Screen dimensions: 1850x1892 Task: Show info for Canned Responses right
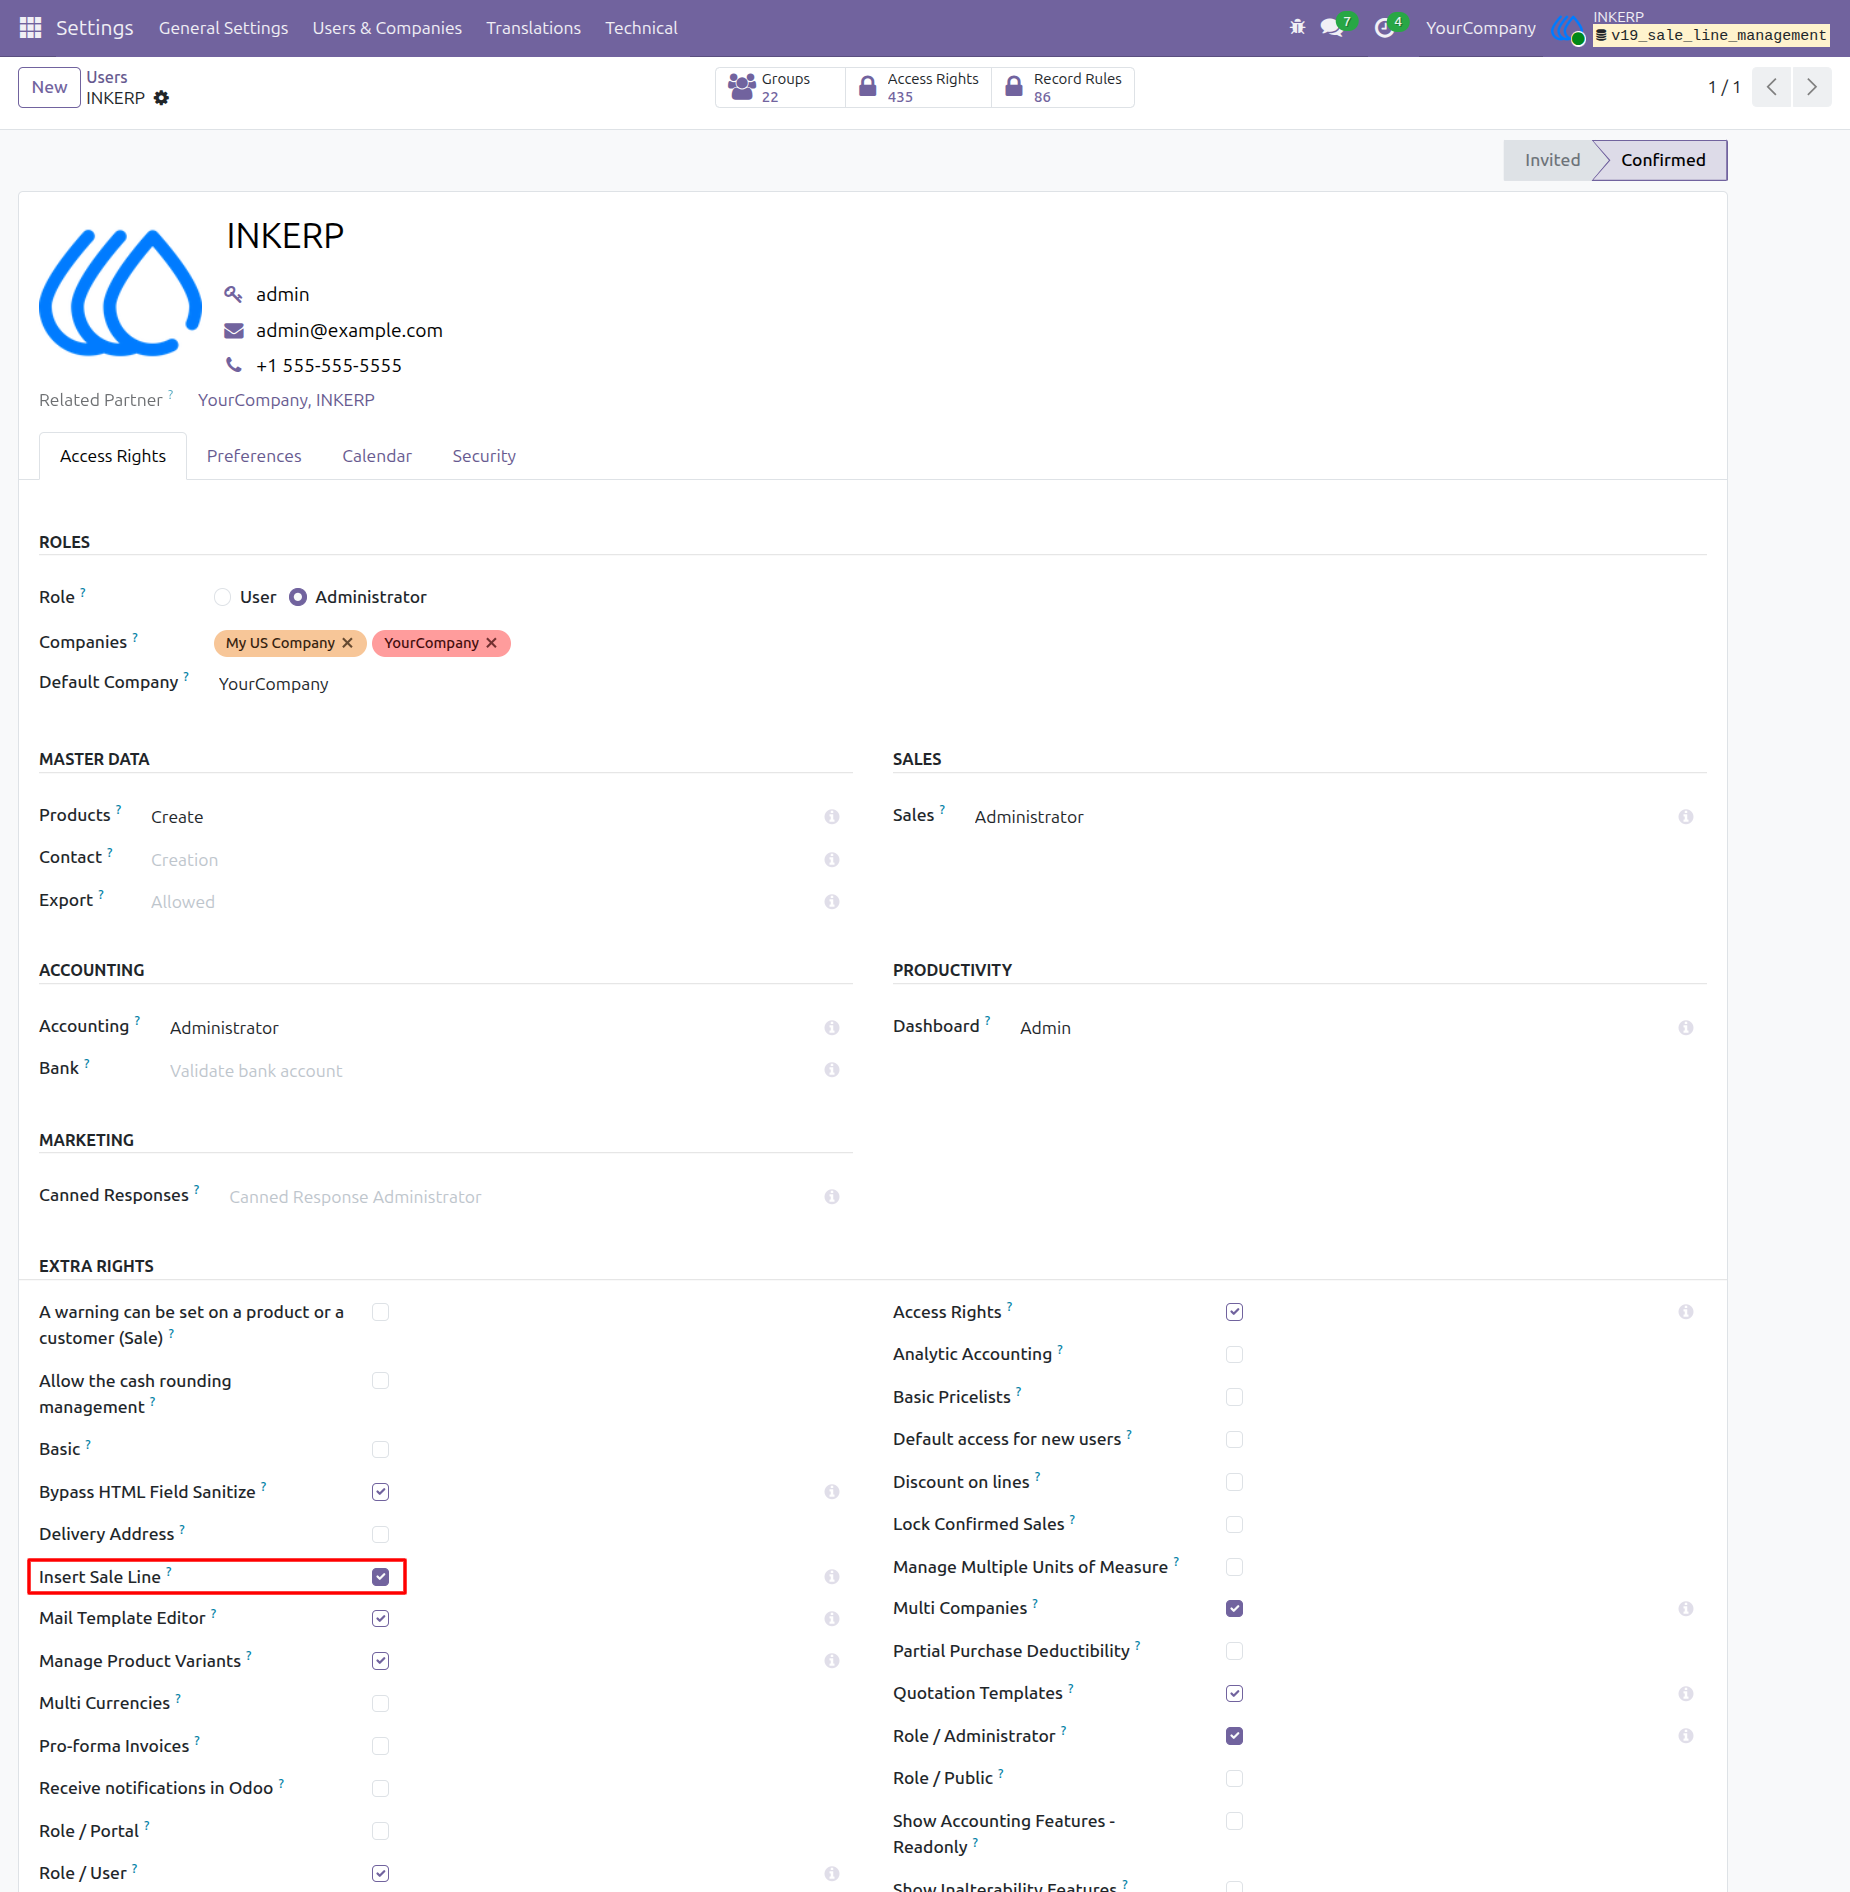[x=832, y=1197]
